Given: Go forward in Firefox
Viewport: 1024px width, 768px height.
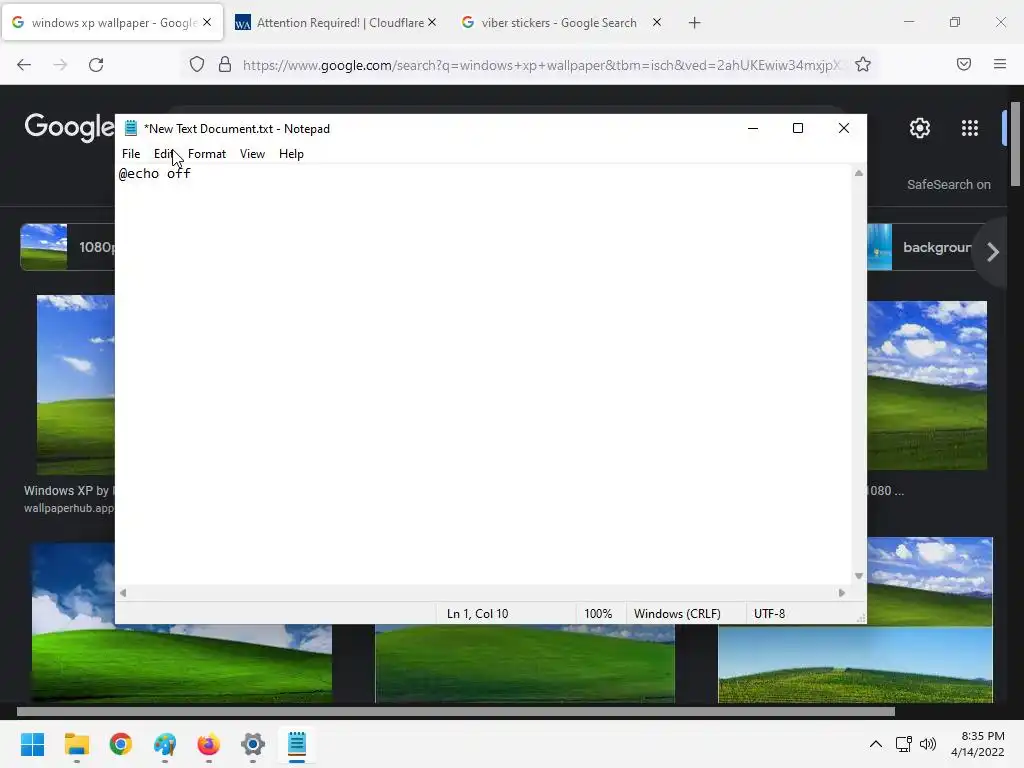Looking at the screenshot, I should 60,65.
